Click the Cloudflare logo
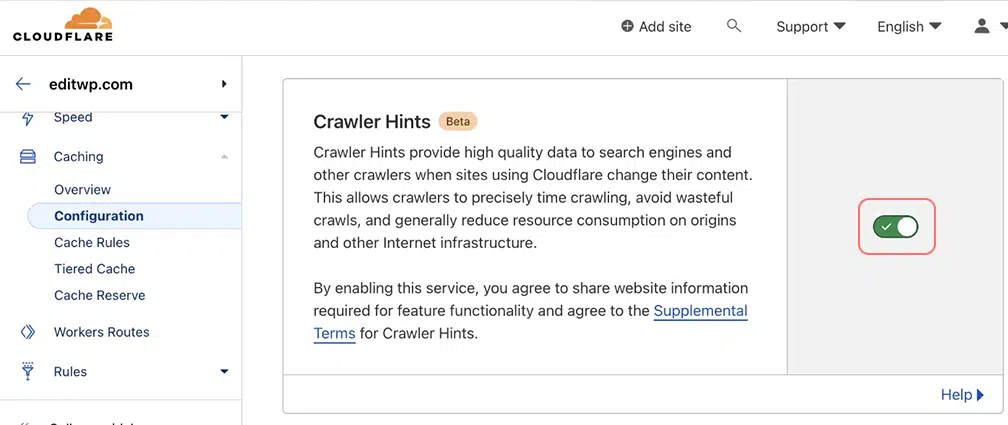The image size is (1008, 425). point(63,26)
